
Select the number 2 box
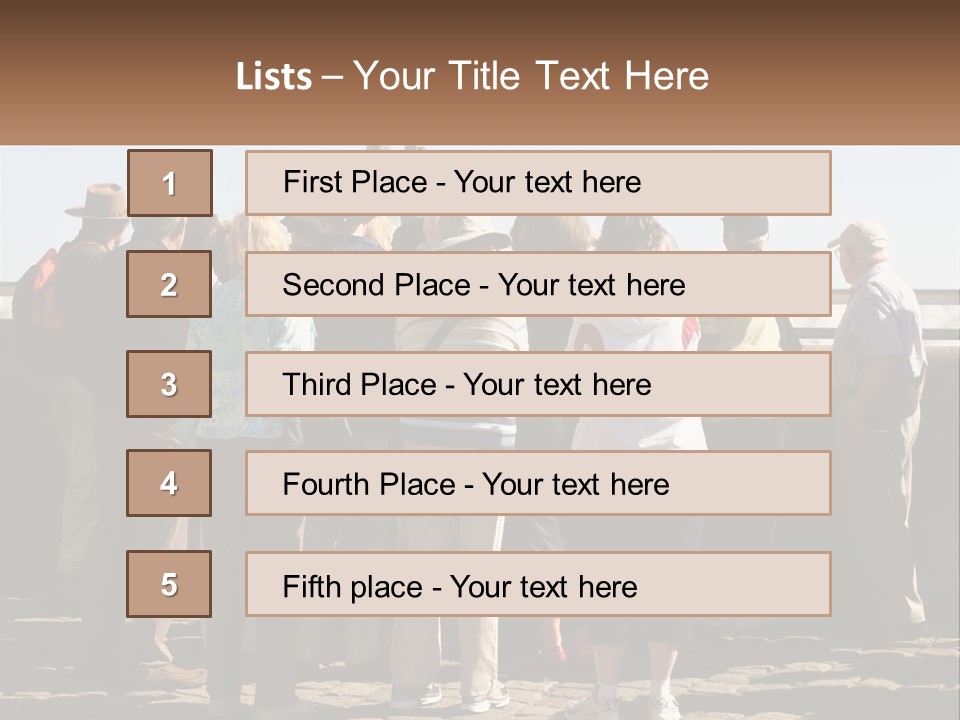(169, 284)
